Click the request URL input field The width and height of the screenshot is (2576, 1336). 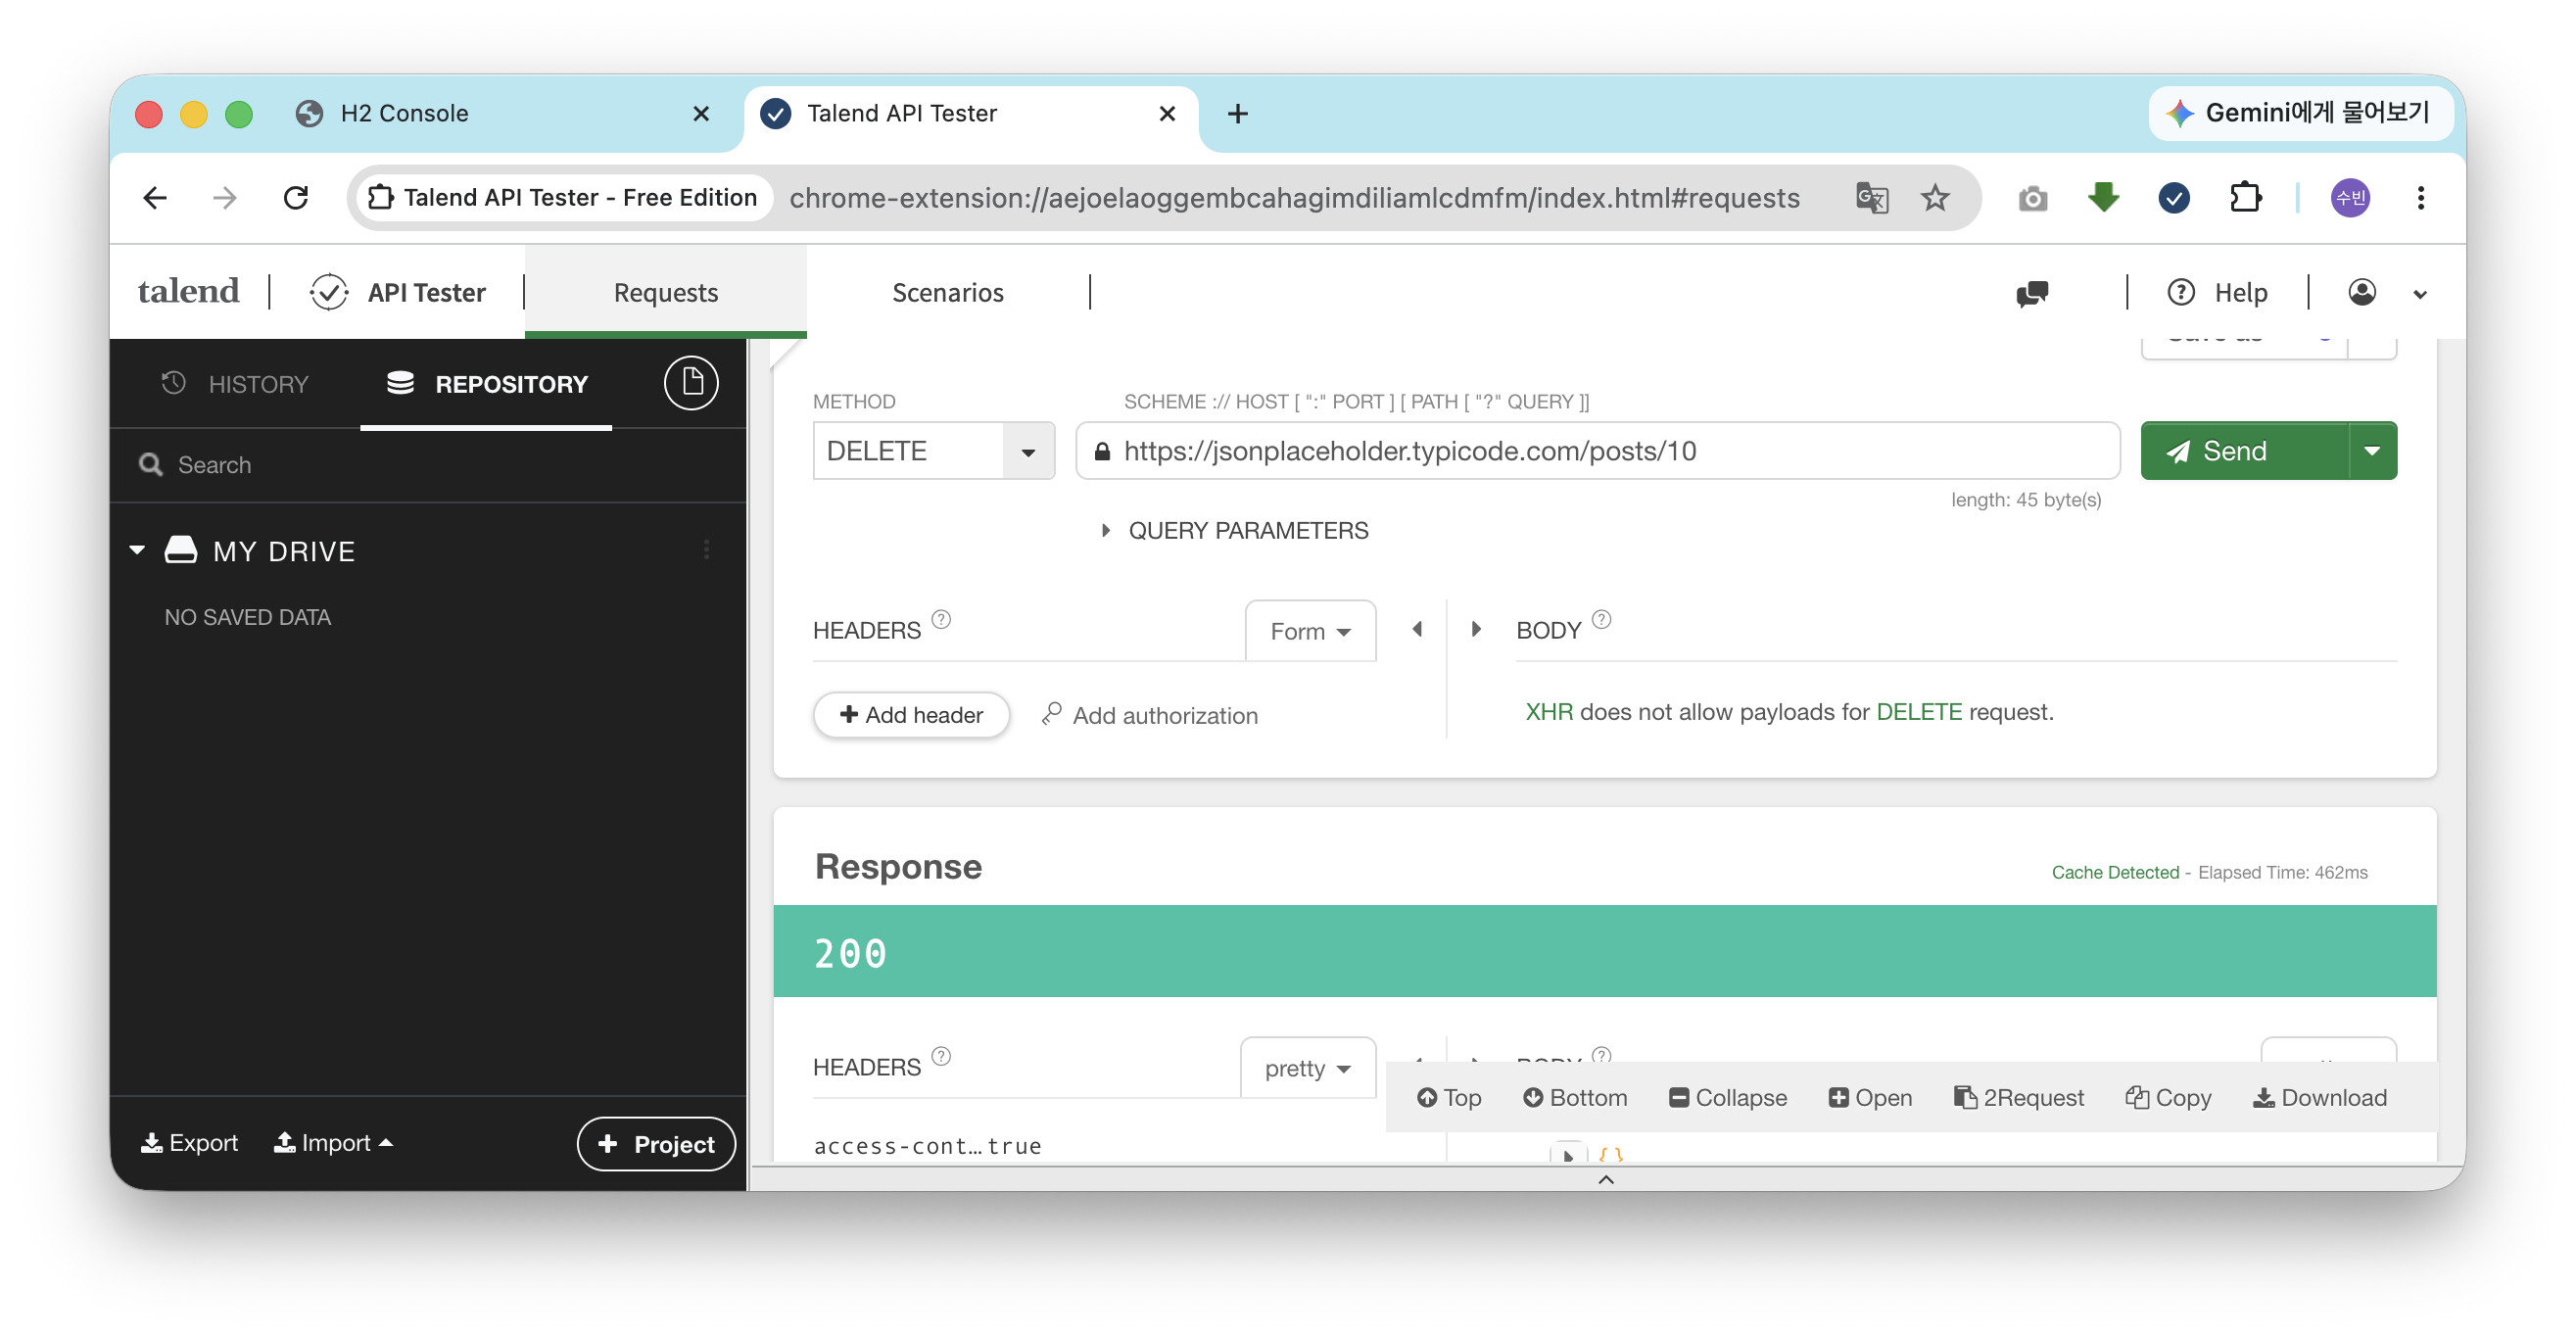1598,451
